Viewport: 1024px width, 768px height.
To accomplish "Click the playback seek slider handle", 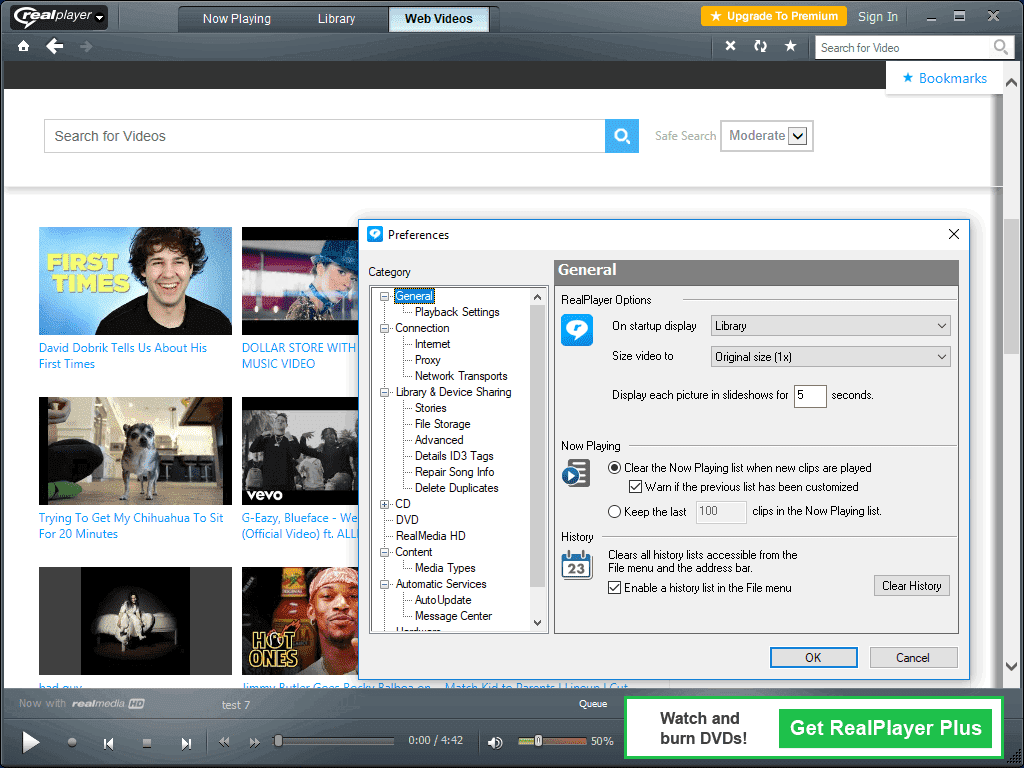I will coord(278,741).
